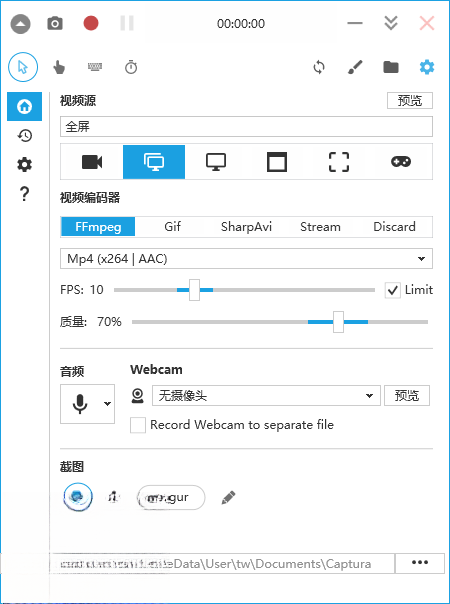
Task: Expand the microphone audio dropdown arrow
Action: (107, 404)
